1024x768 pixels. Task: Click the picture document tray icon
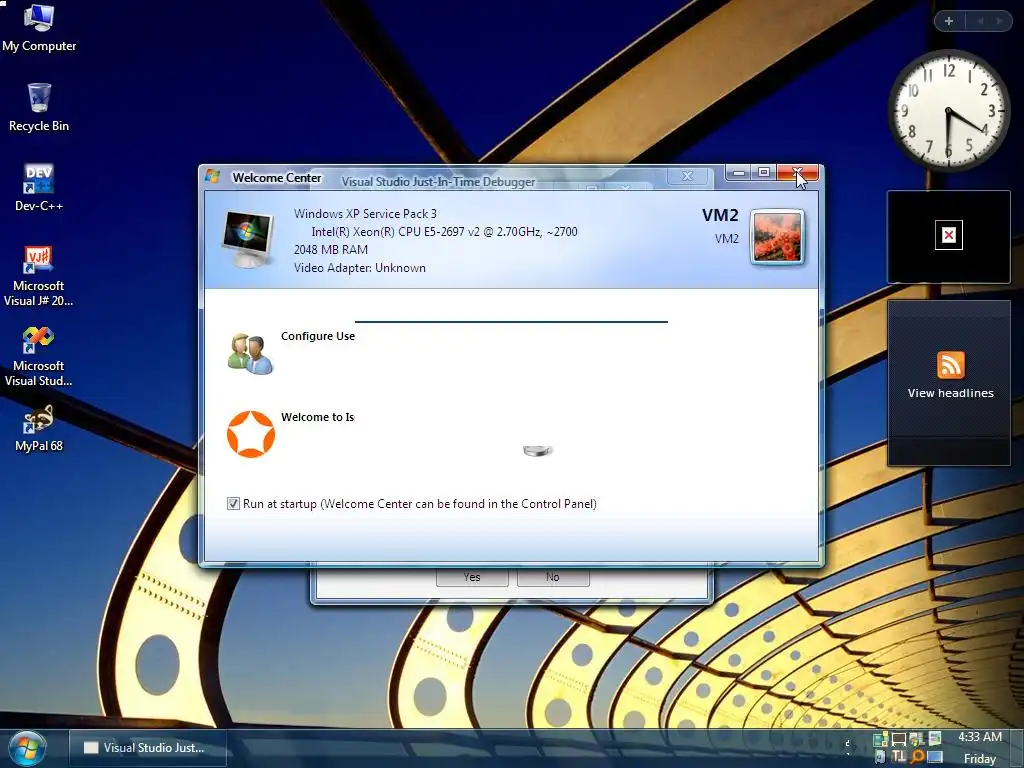click(x=935, y=738)
